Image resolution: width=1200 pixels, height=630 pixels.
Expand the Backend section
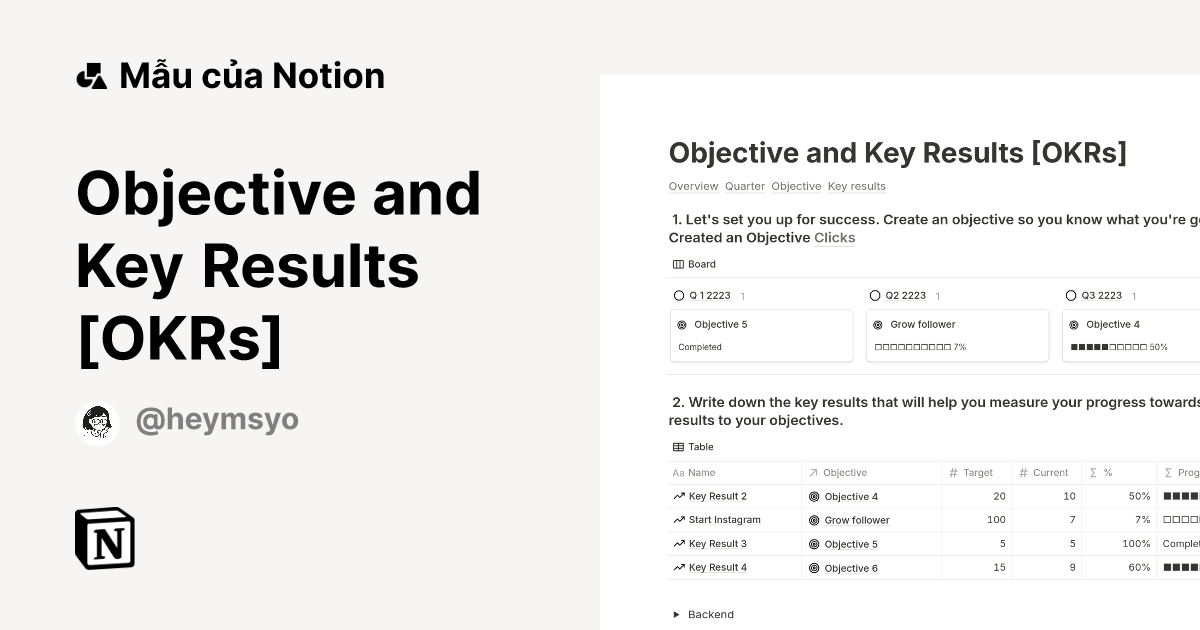[x=677, y=614]
